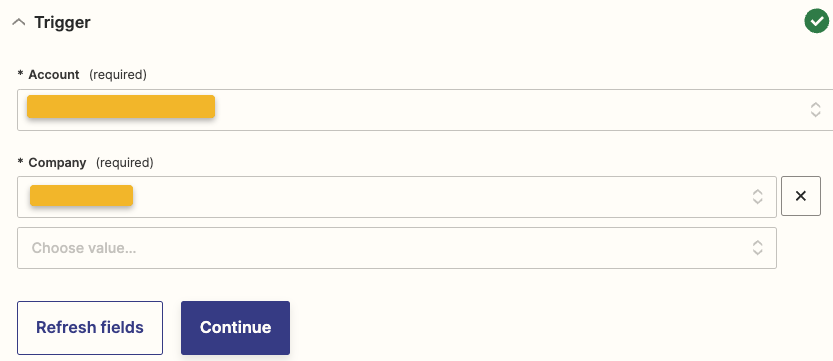Click the Company field up-down arrows icon
This screenshot has height=361, width=833.
758,197
